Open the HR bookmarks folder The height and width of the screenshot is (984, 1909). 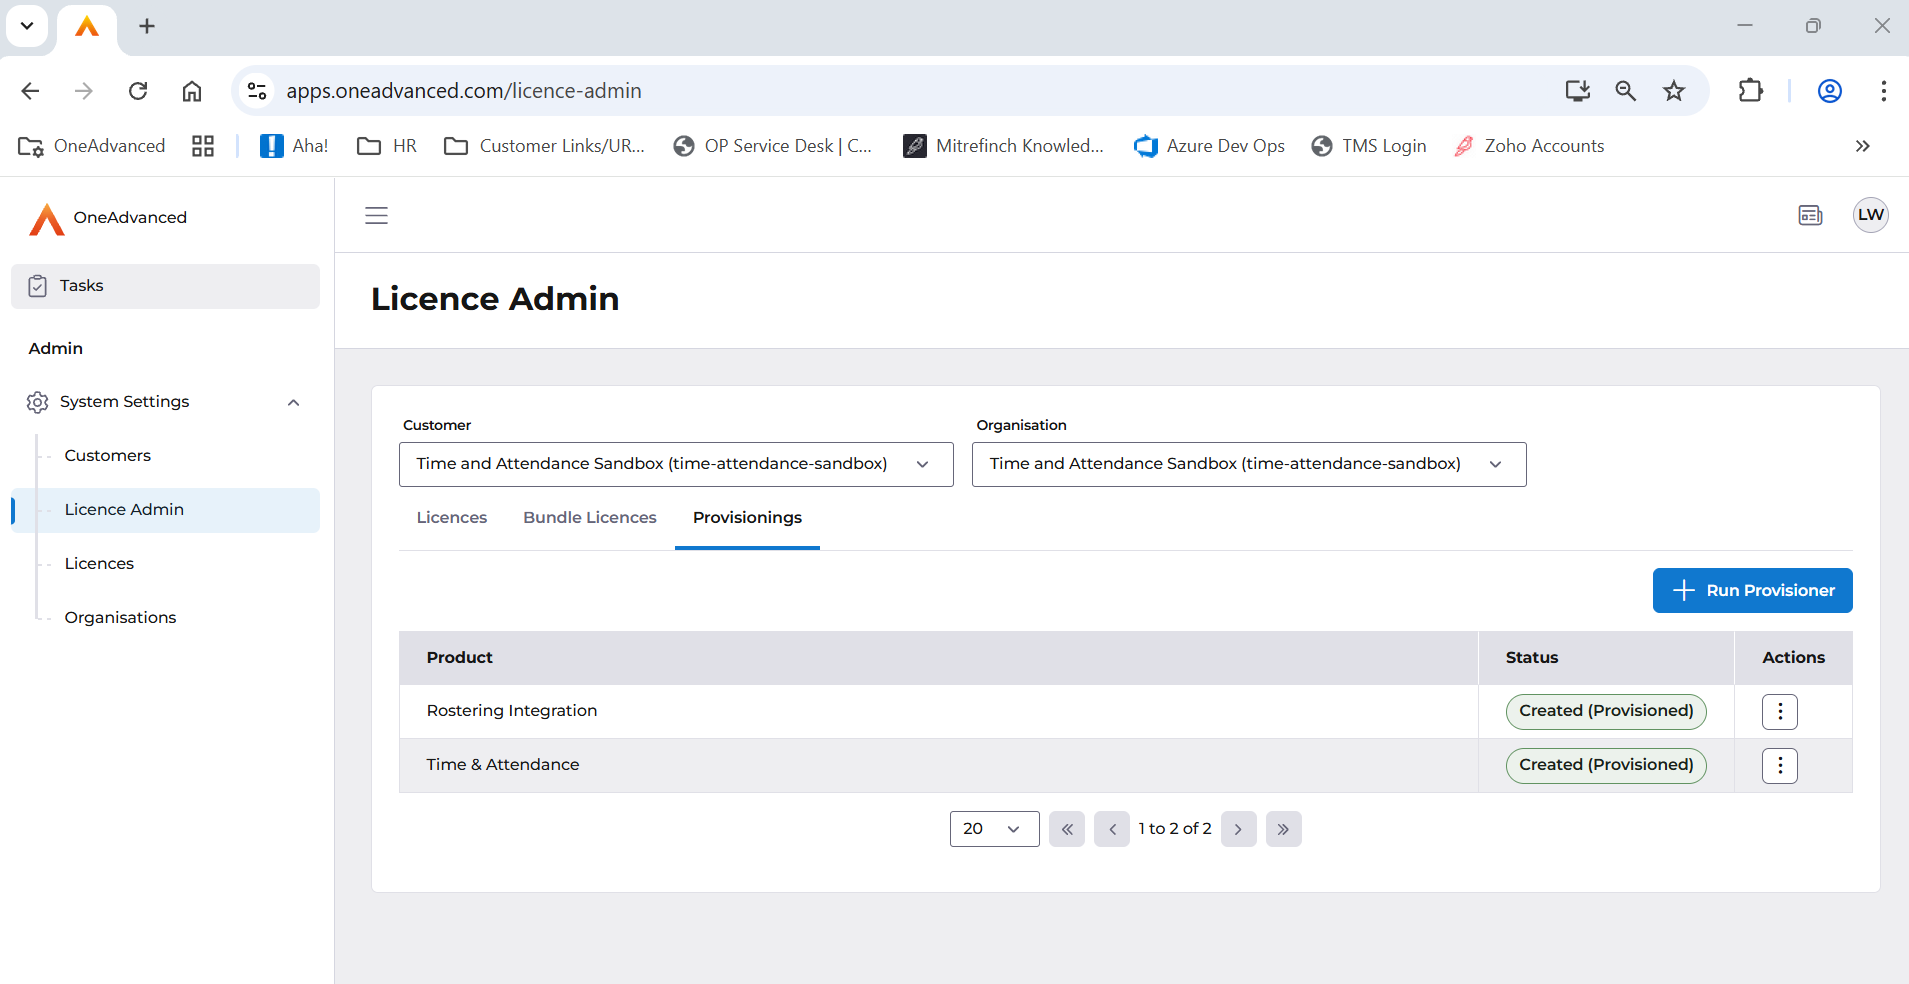coord(387,146)
